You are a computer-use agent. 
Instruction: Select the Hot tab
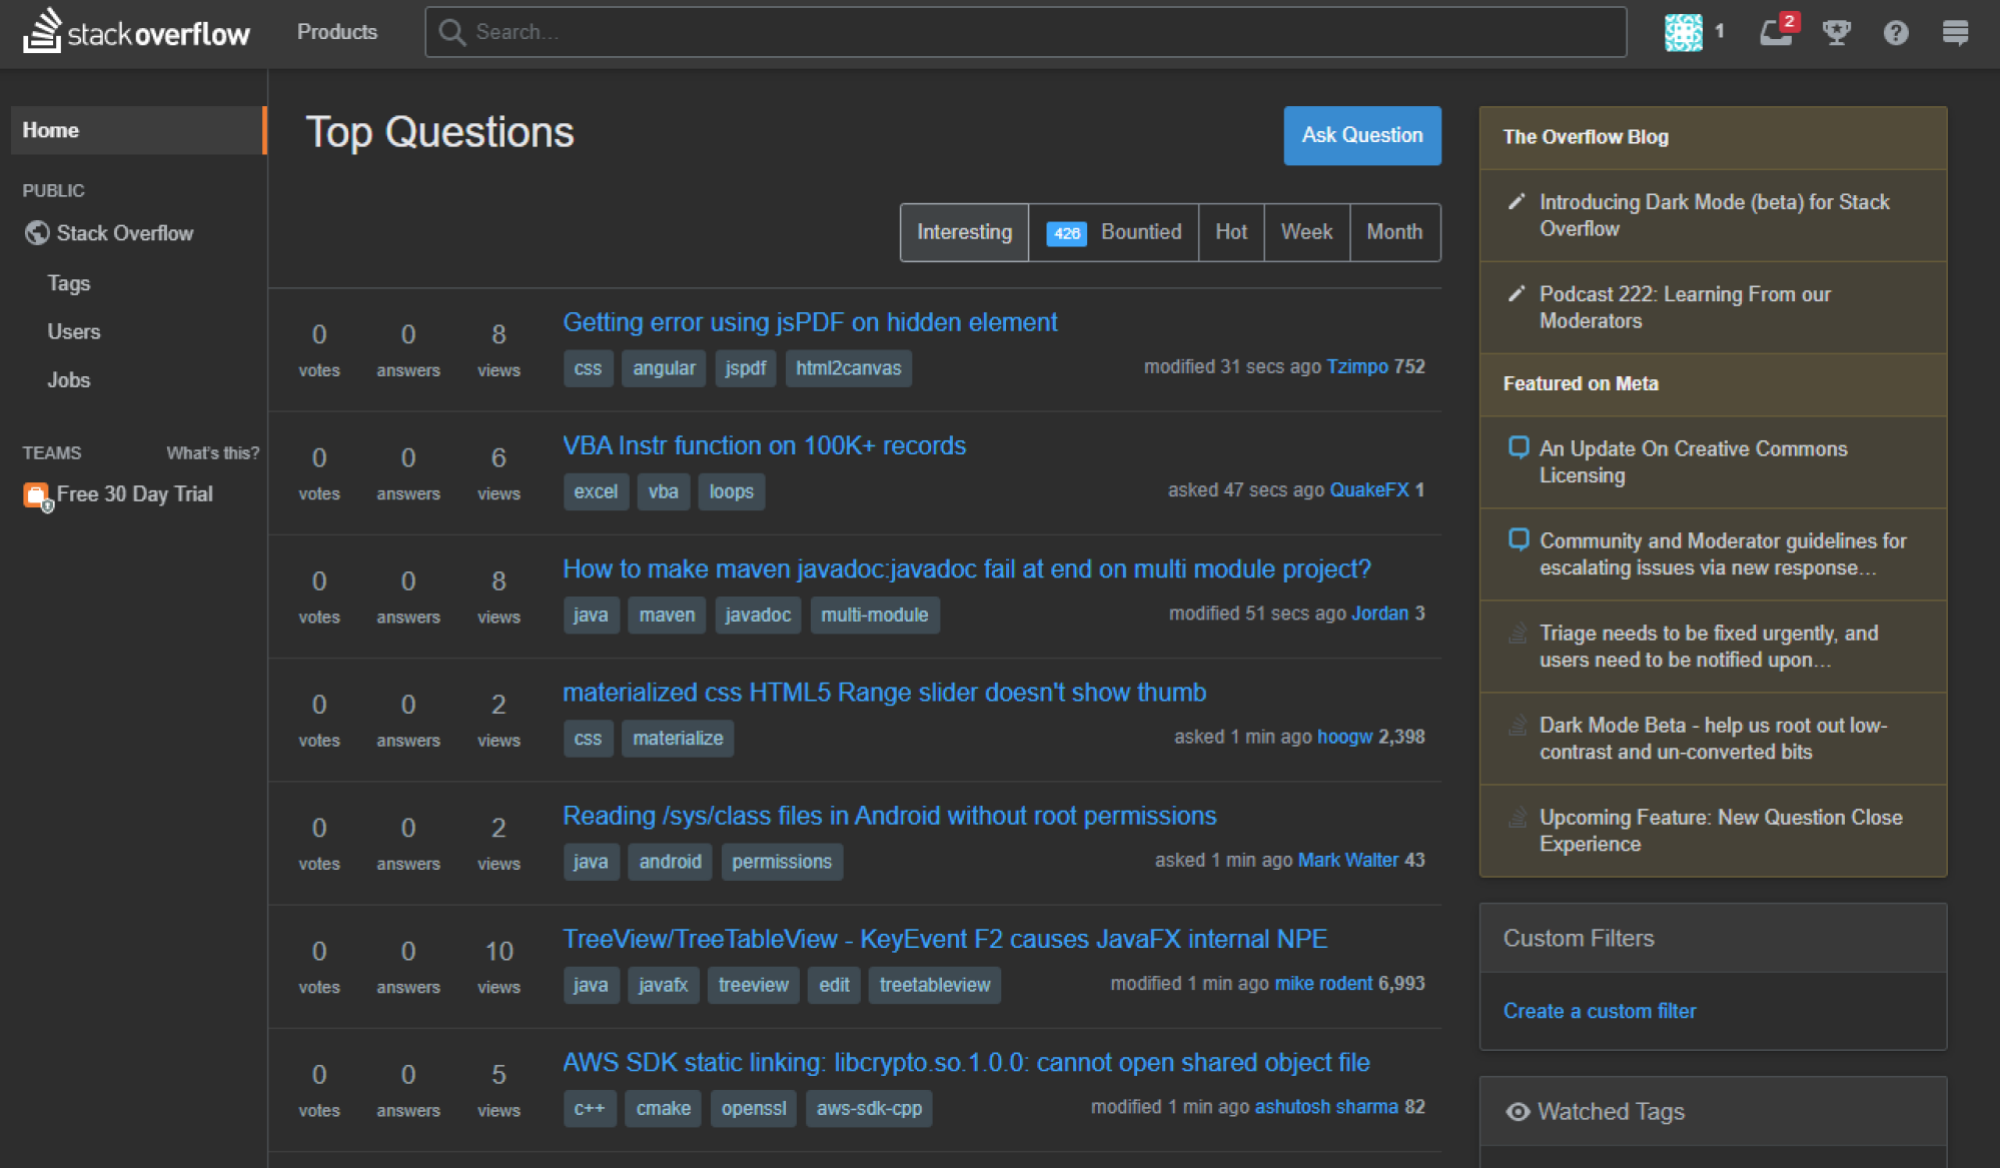(x=1231, y=232)
